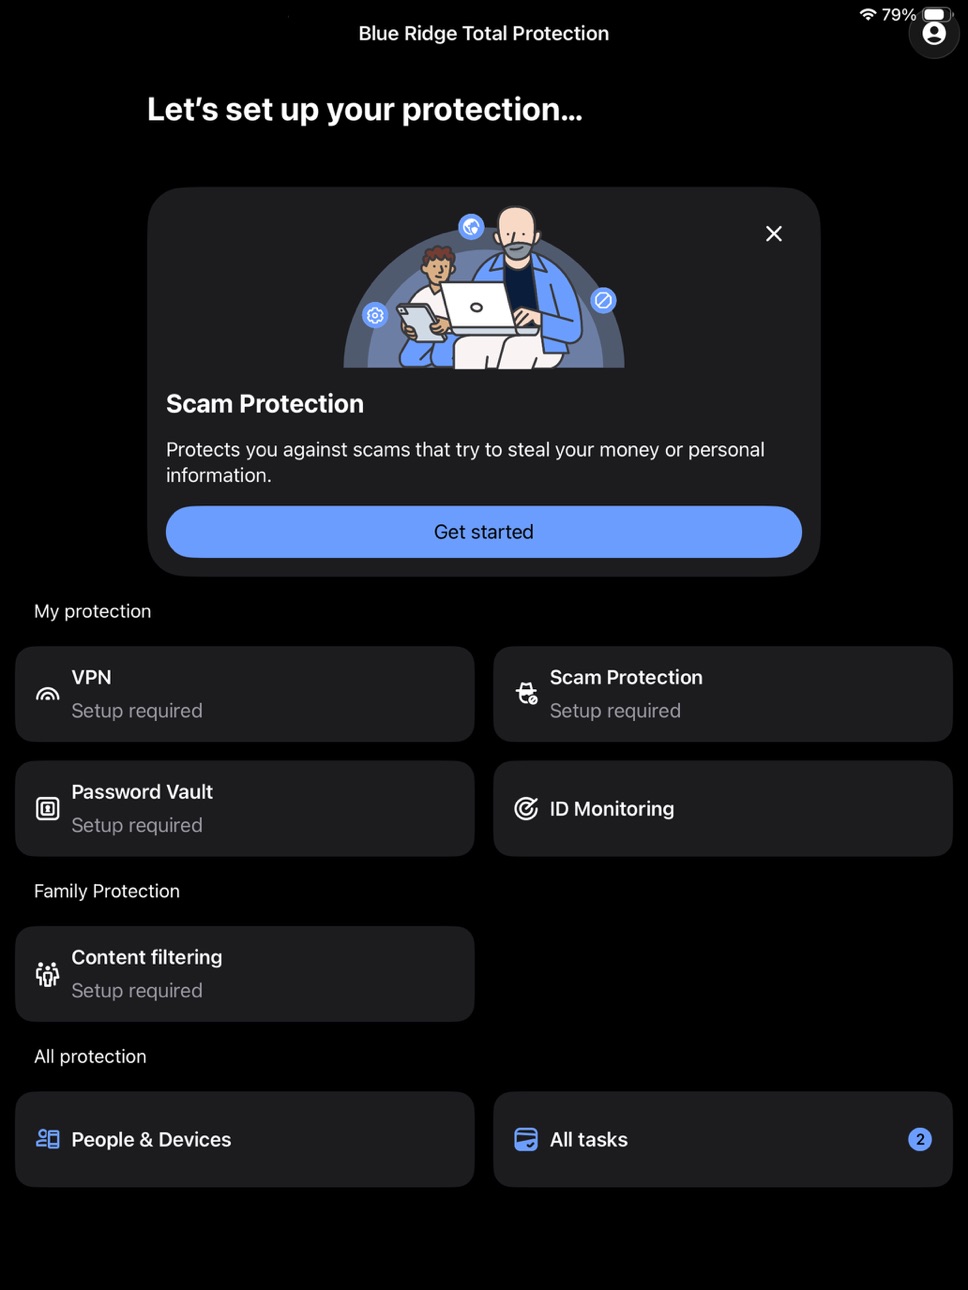Click the All tasks card icon
Viewport: 968px width, 1290px height.
pyautogui.click(x=526, y=1139)
